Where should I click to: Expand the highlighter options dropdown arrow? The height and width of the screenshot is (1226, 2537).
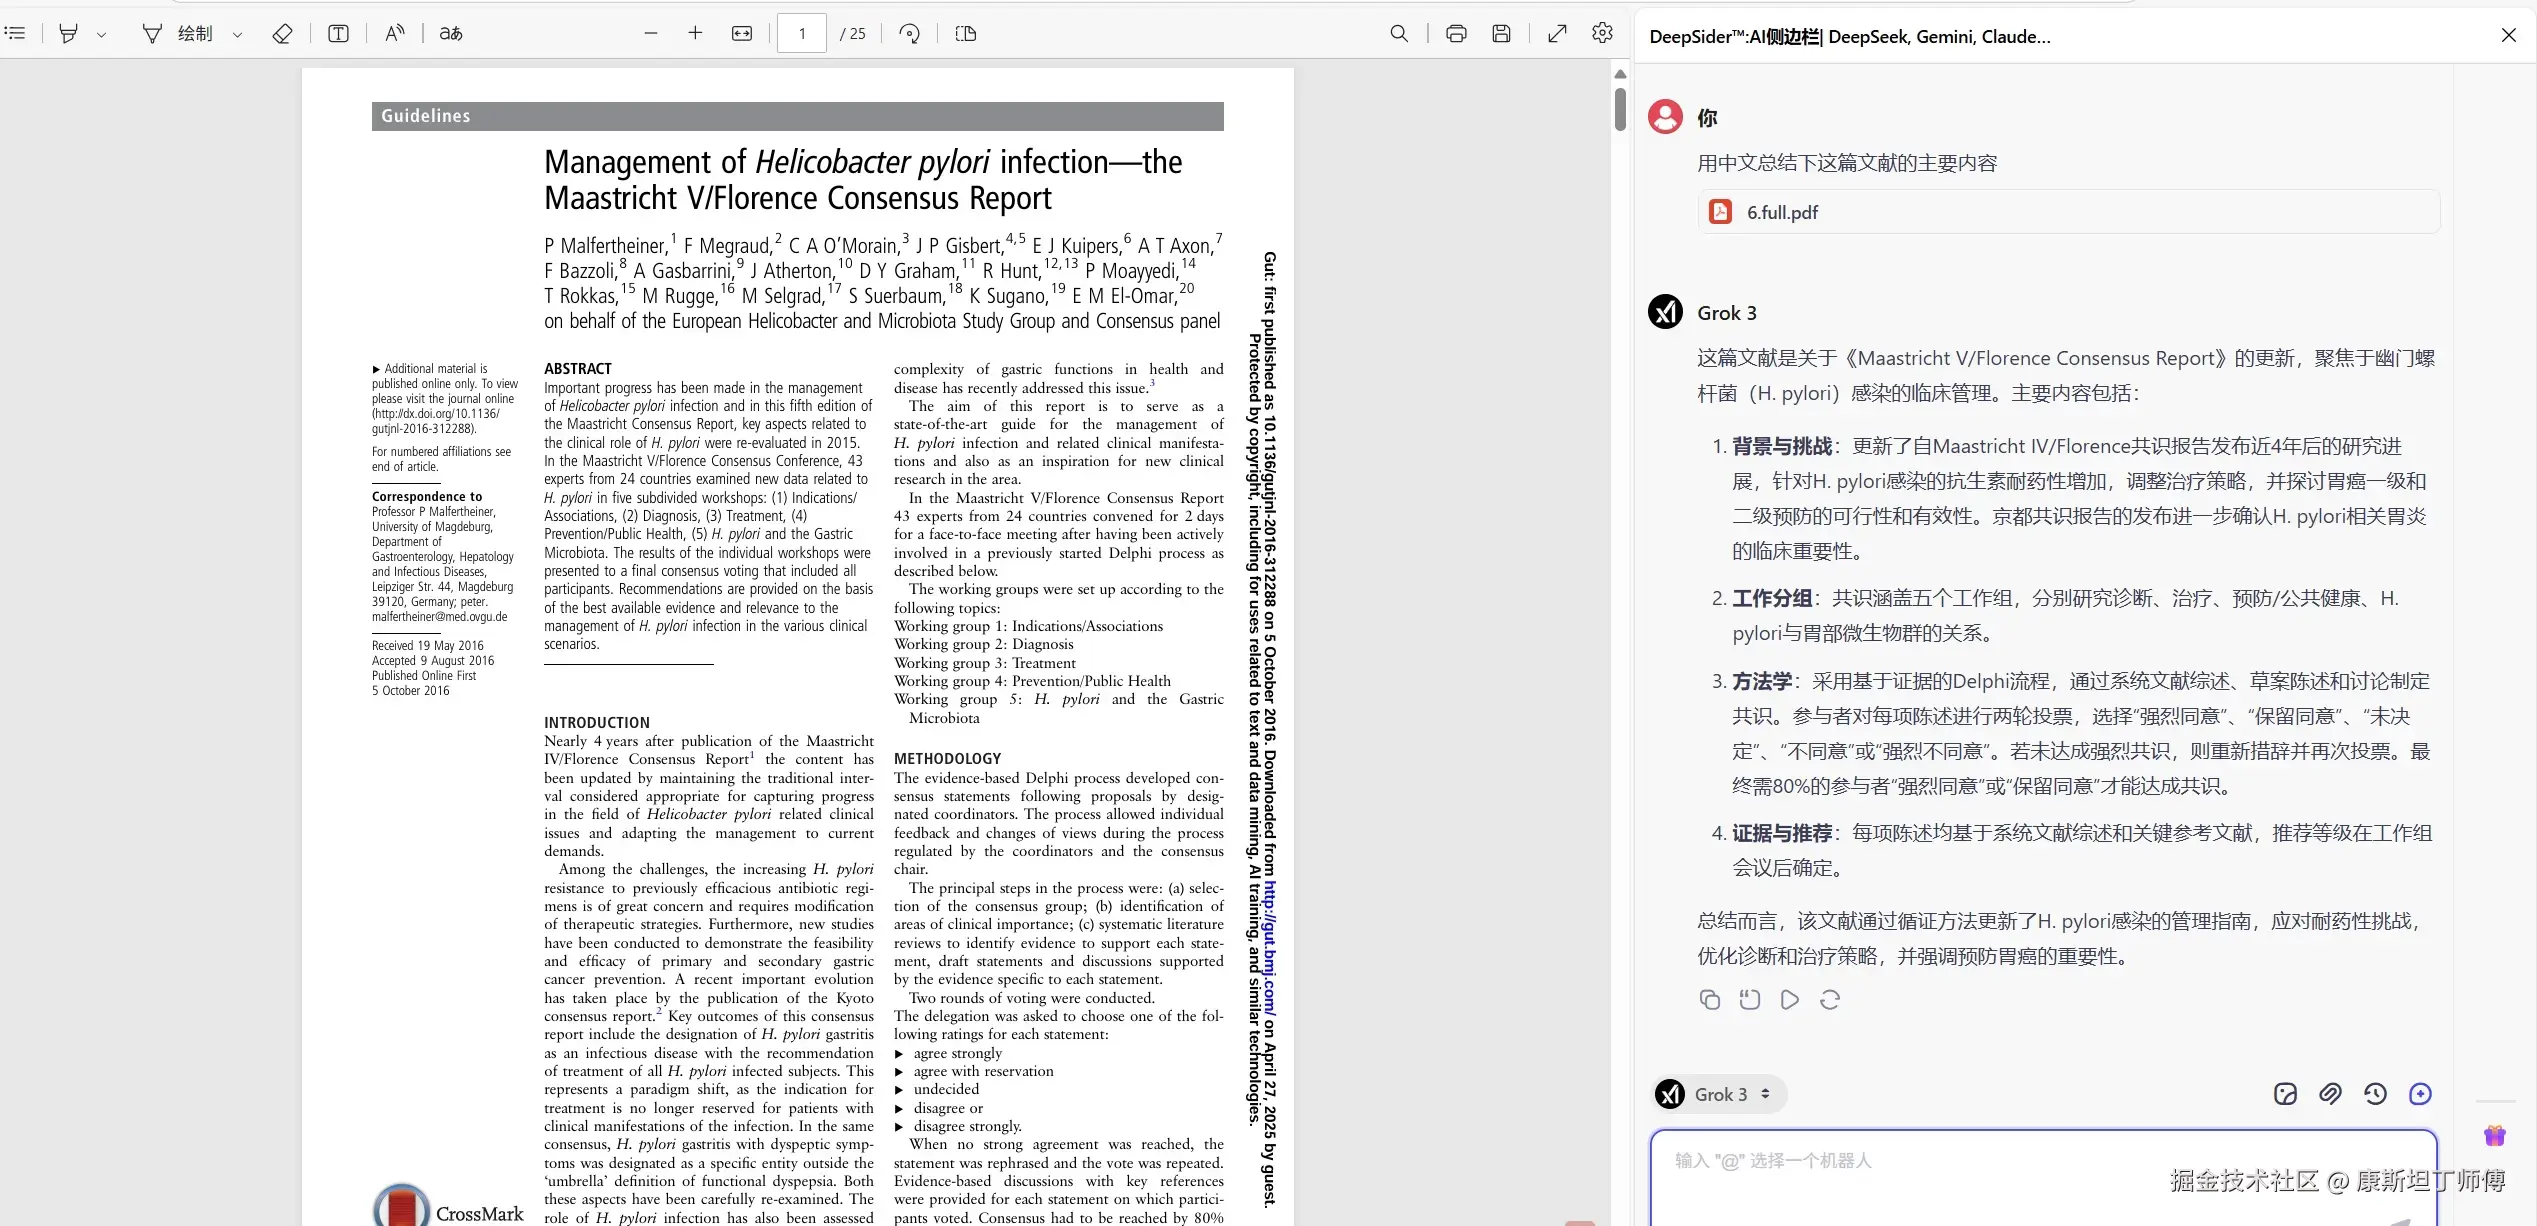tap(102, 35)
